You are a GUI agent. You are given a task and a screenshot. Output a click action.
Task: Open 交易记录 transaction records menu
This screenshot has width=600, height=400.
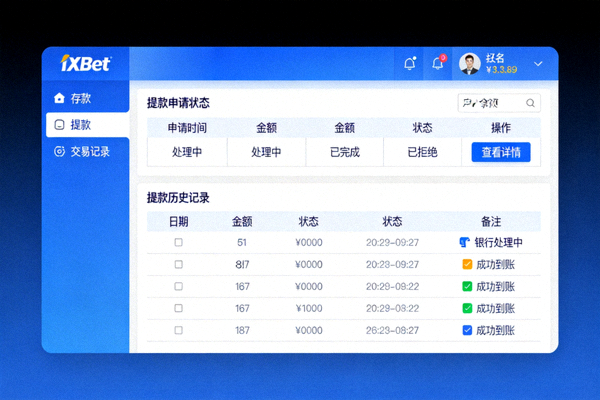[x=82, y=152]
